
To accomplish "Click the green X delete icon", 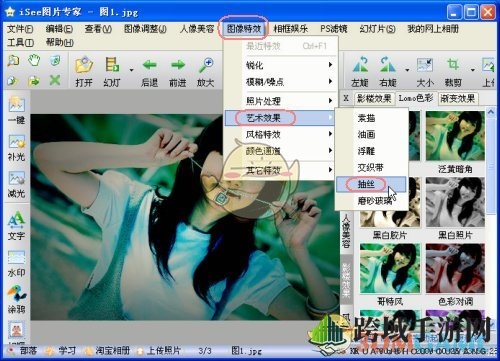I will tap(55, 80).
